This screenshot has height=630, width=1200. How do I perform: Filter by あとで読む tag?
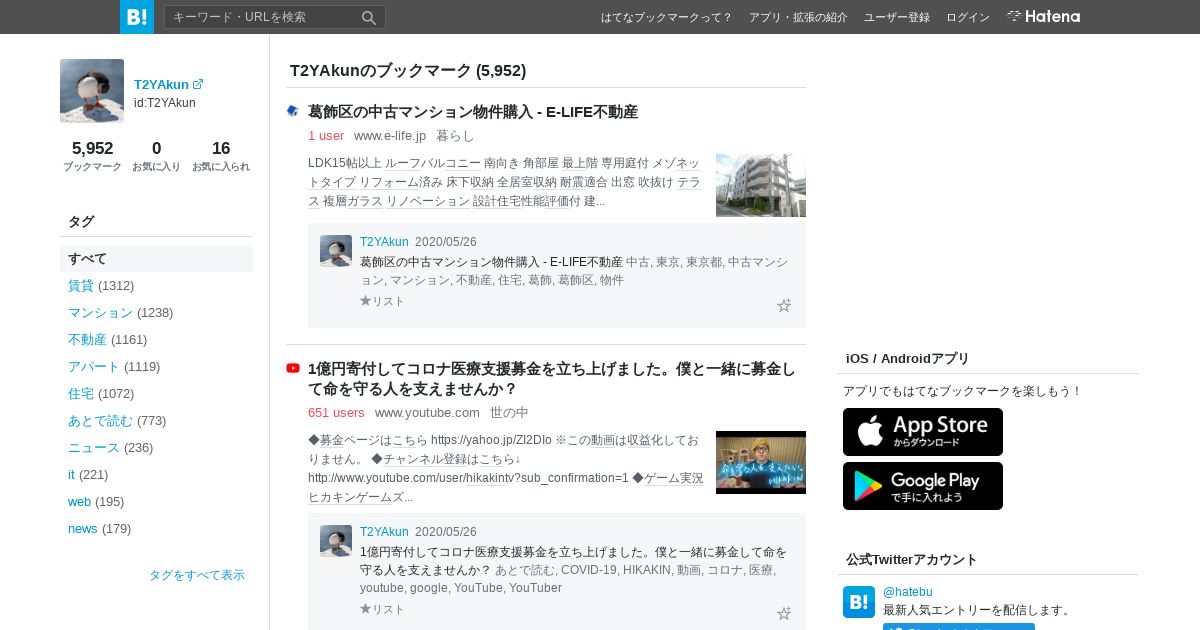click(100, 420)
